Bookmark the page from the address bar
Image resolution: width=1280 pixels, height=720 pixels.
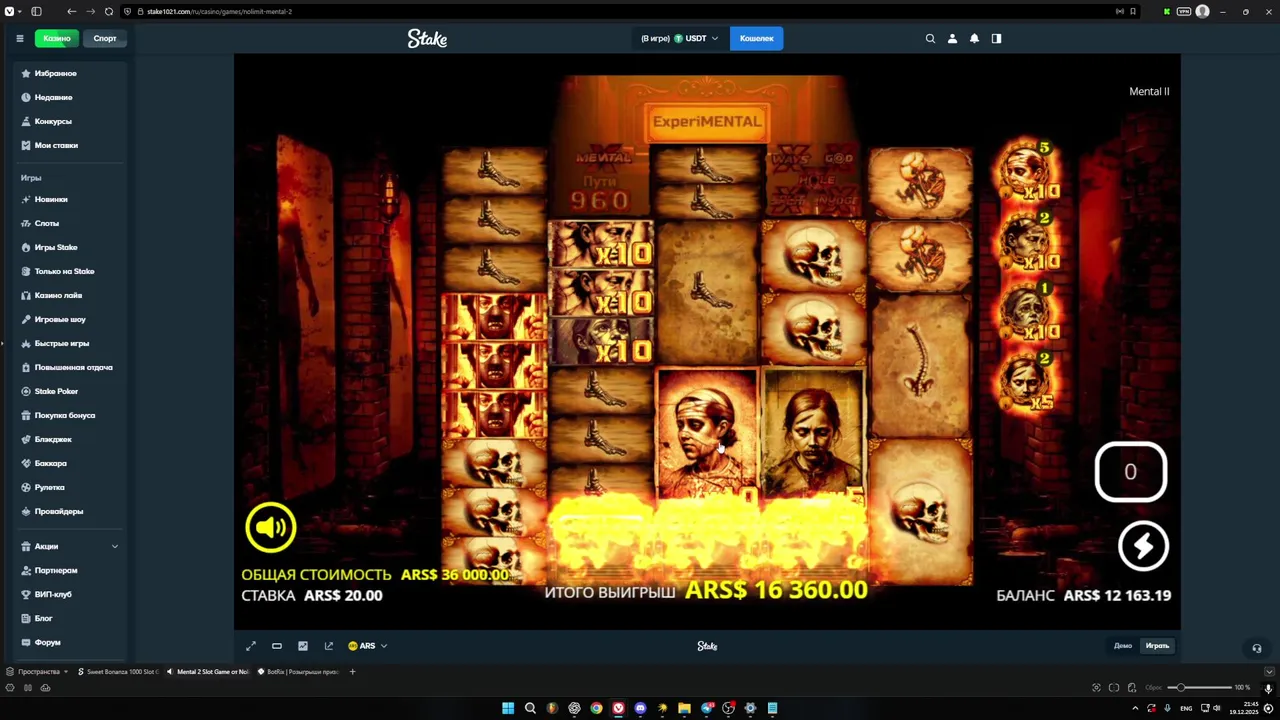[1132, 11]
